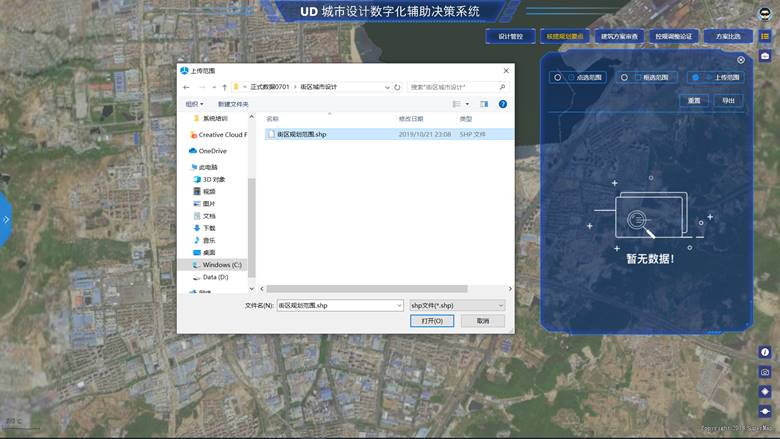Click the Creative Cloud Files icon

193,135
